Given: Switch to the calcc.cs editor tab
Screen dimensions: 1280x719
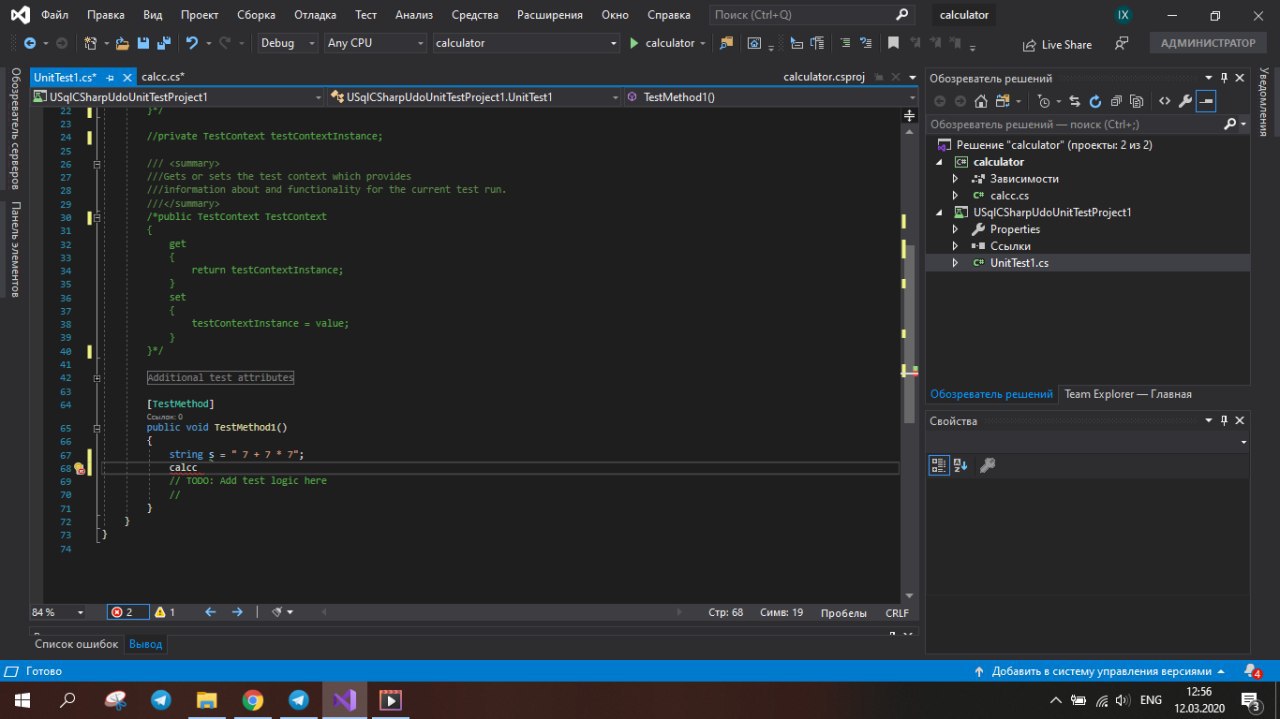Looking at the screenshot, I should coord(162,77).
